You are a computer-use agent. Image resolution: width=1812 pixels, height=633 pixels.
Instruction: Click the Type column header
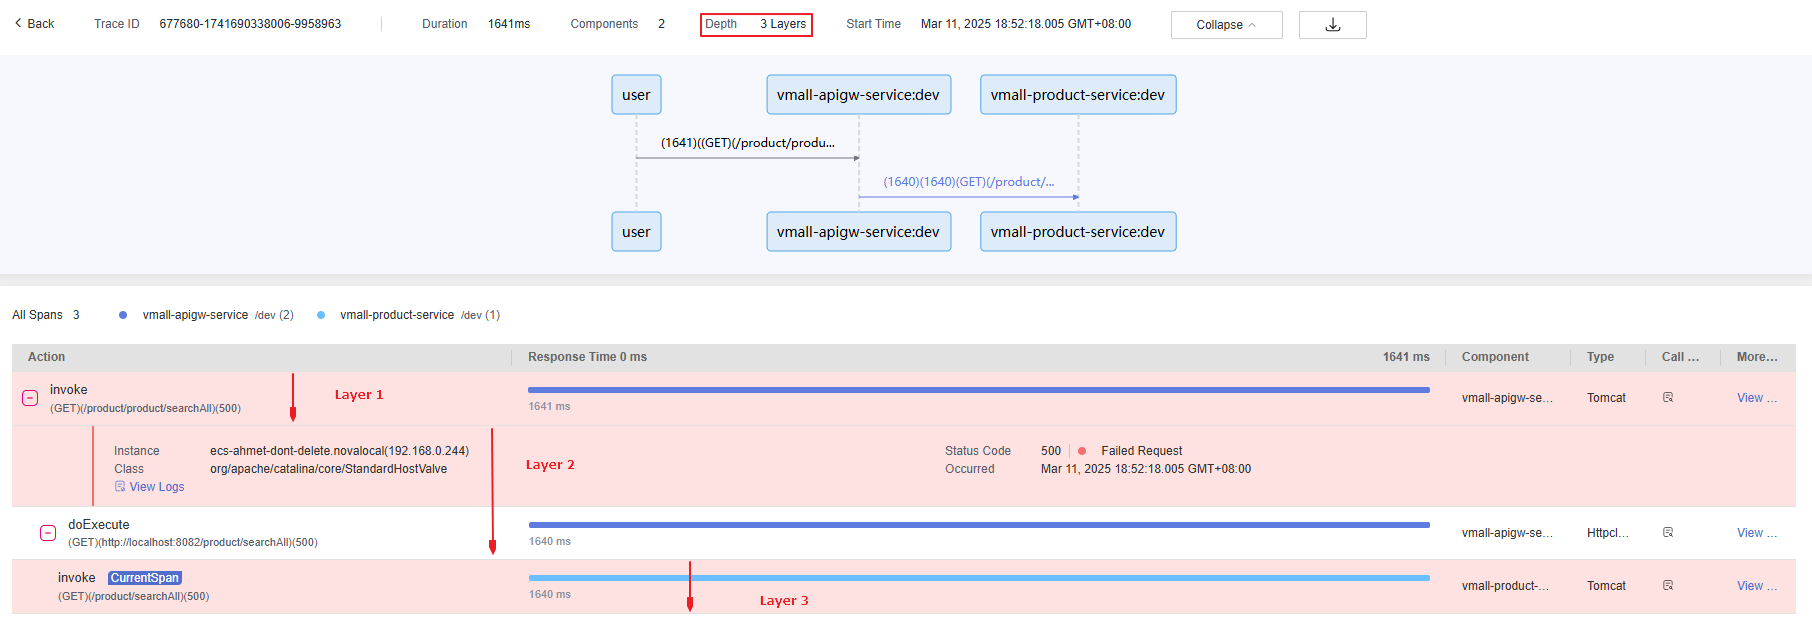pos(1600,357)
